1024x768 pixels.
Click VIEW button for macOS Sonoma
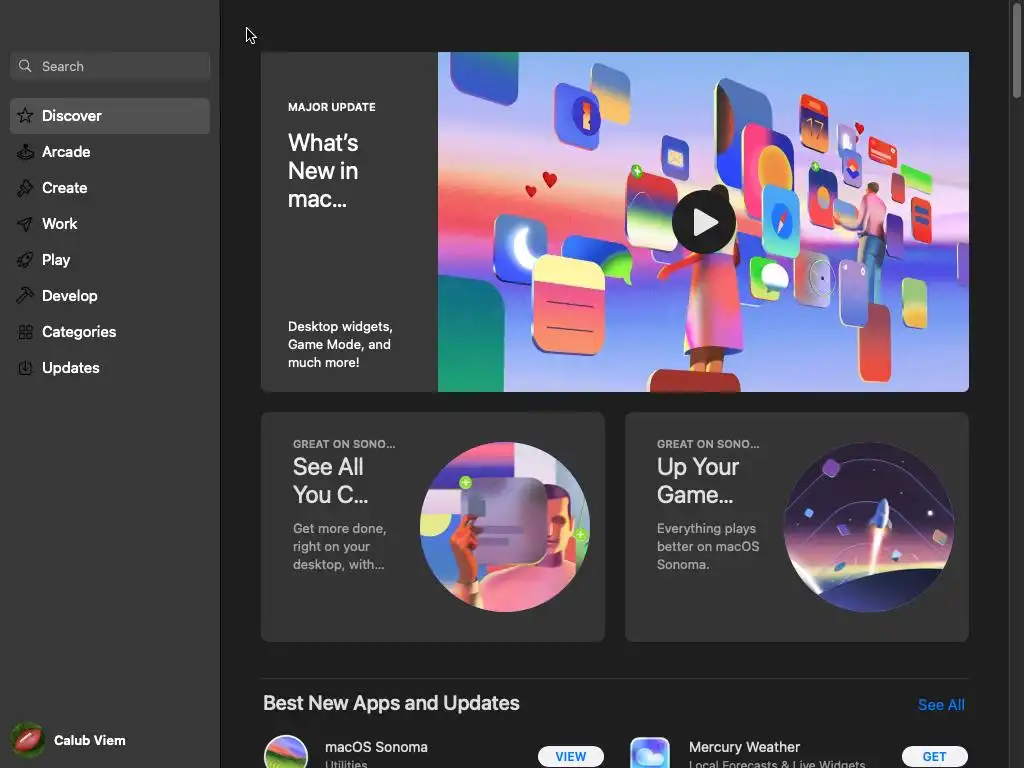(571, 756)
